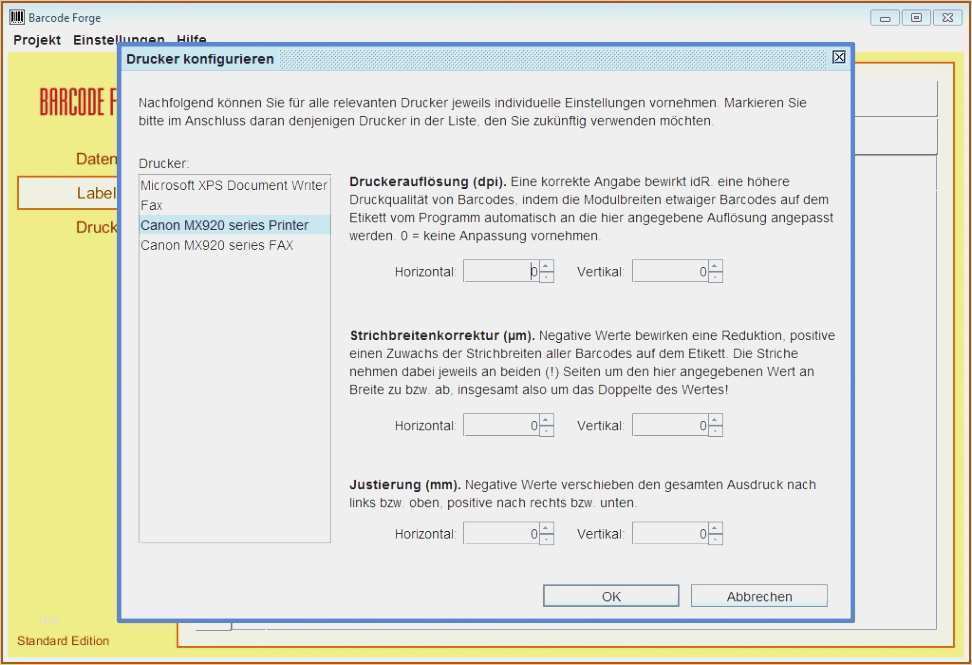Decrease vertical Strichbreitenkorrektur value
The height and width of the screenshot is (665, 972).
coord(715,431)
